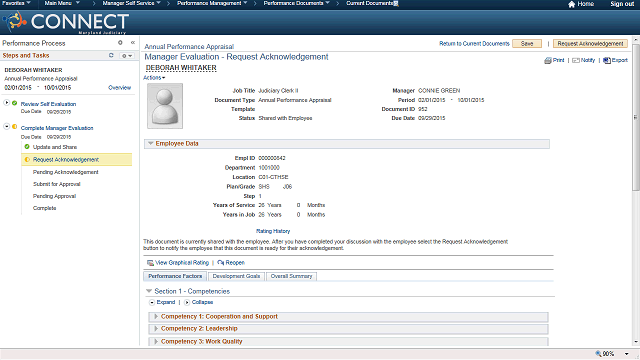Open Manager Self Service breadcrumb menu

(131, 3)
